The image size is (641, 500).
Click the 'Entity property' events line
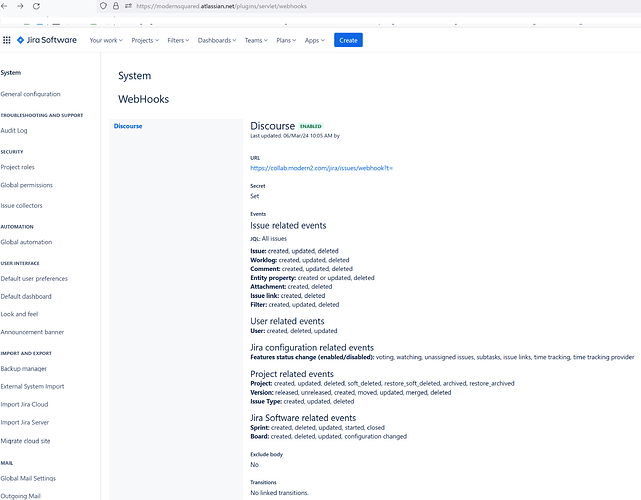(312, 278)
